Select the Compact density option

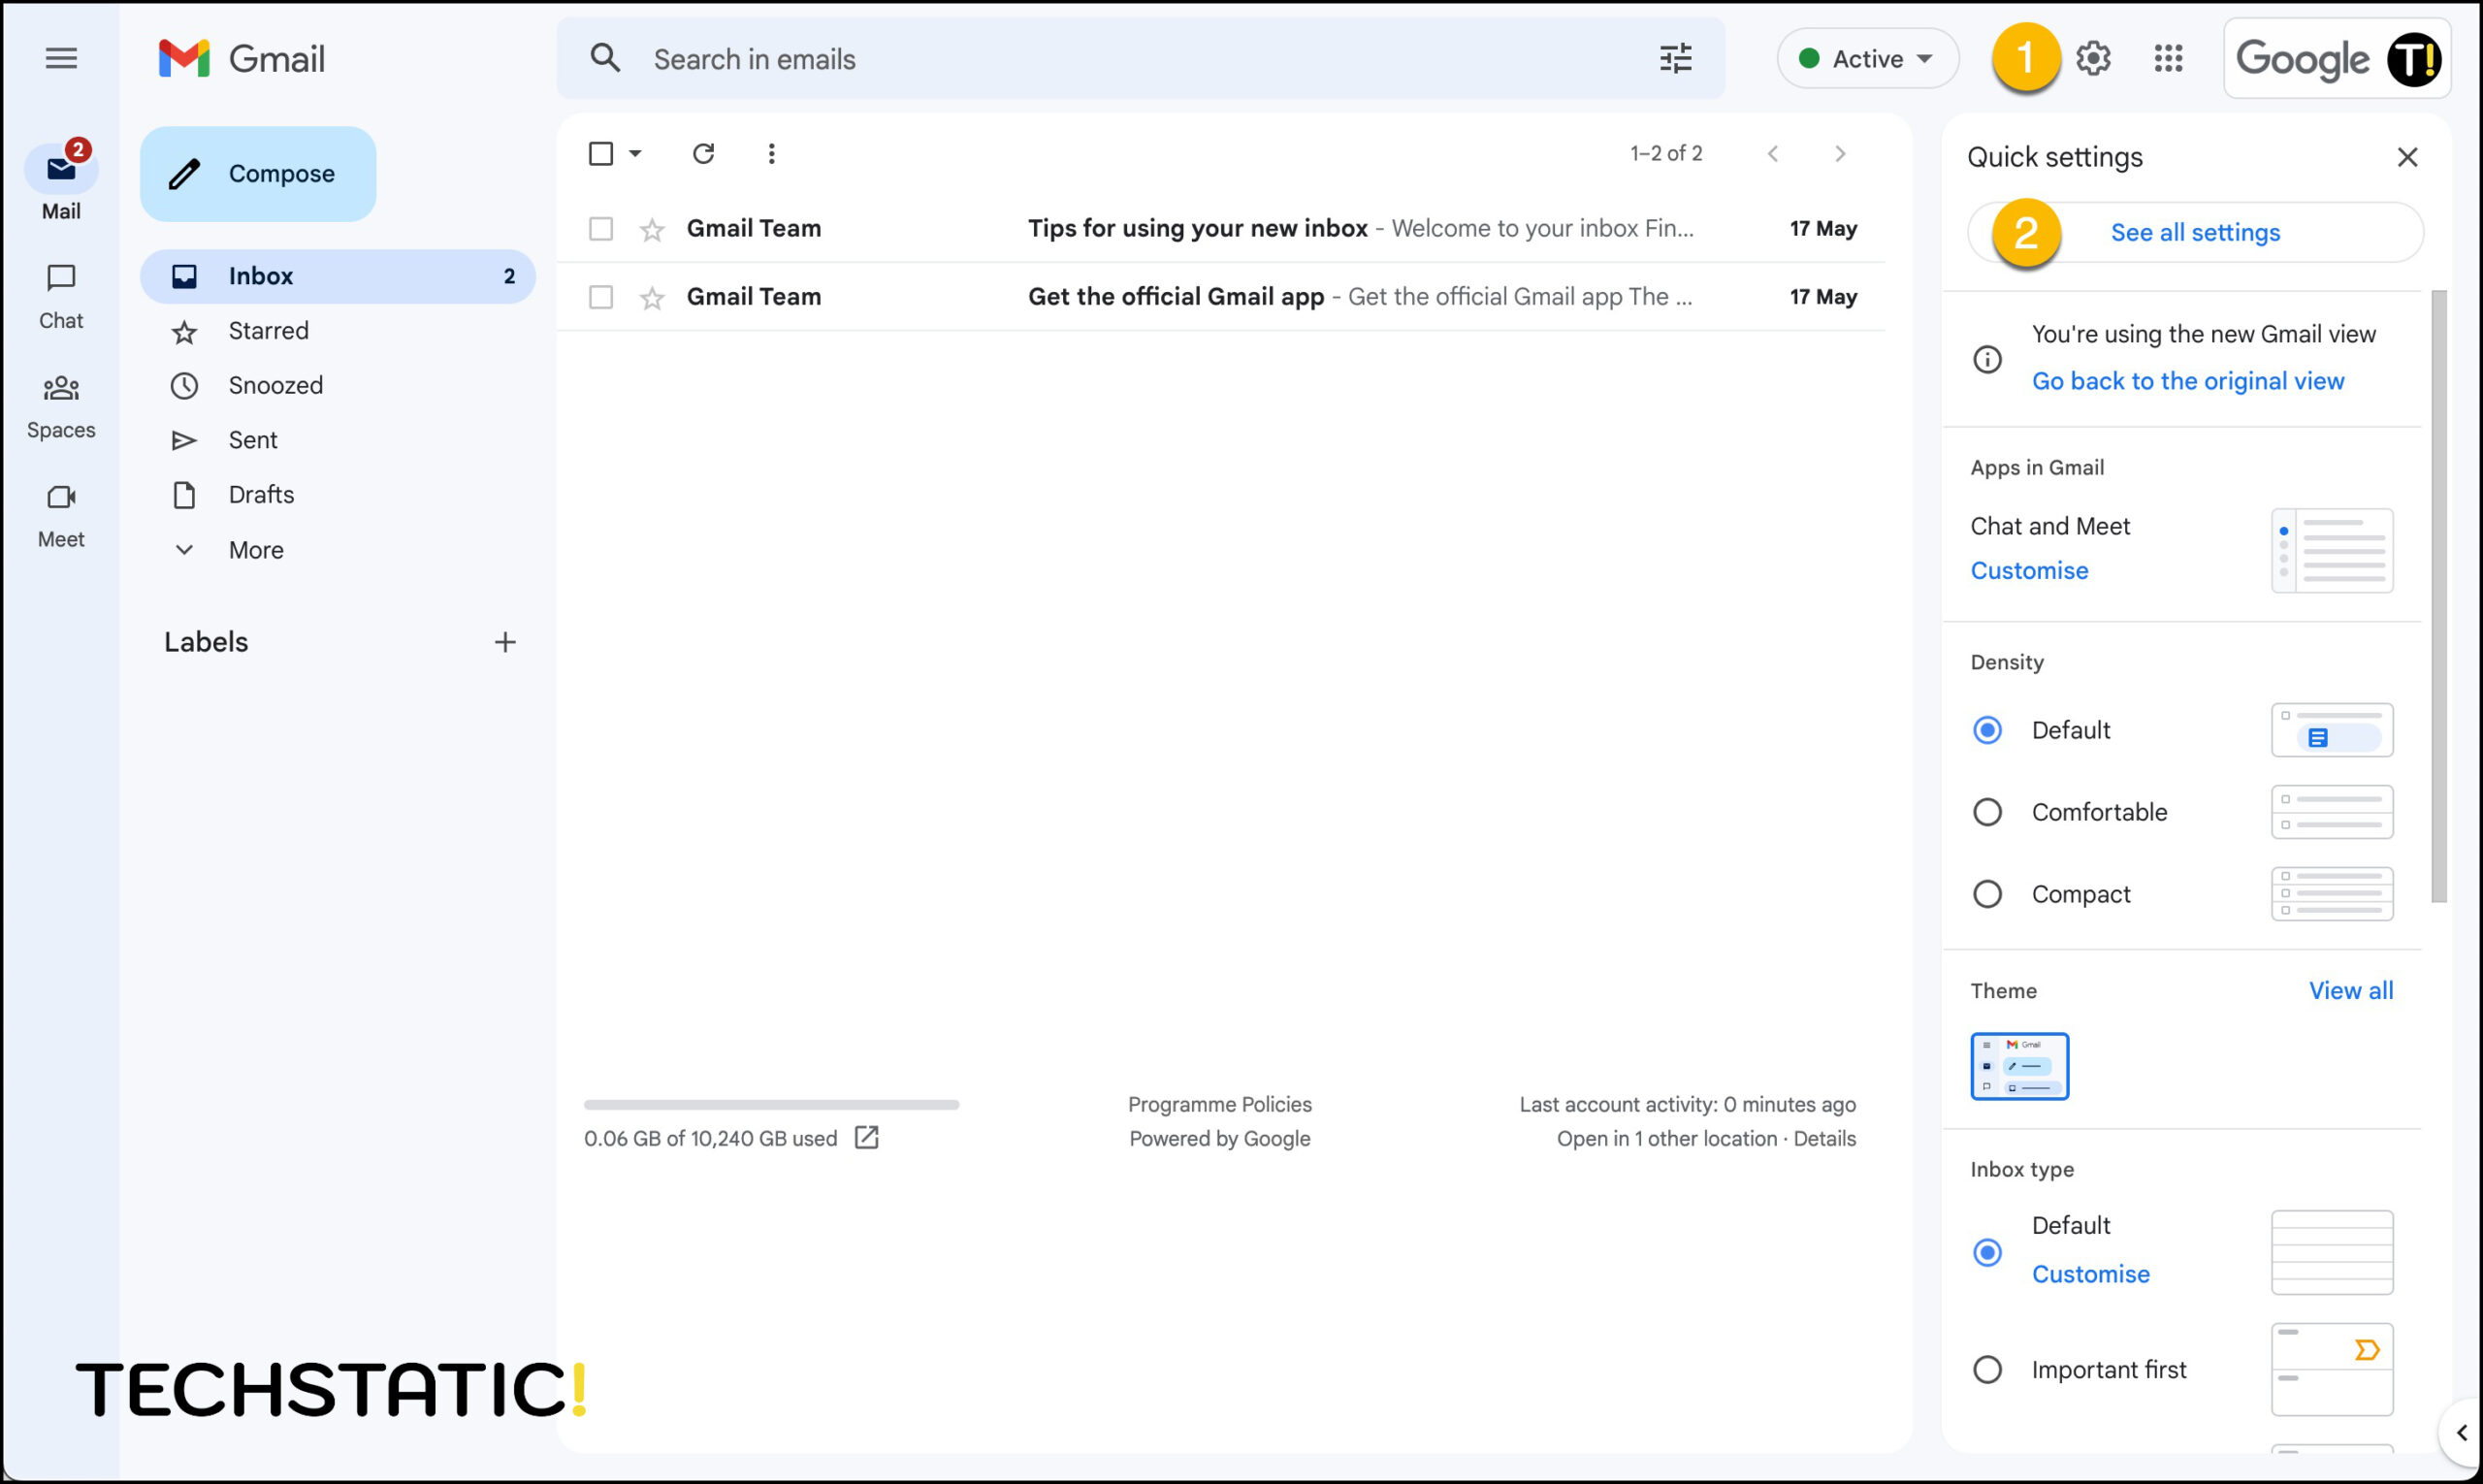tap(1988, 893)
